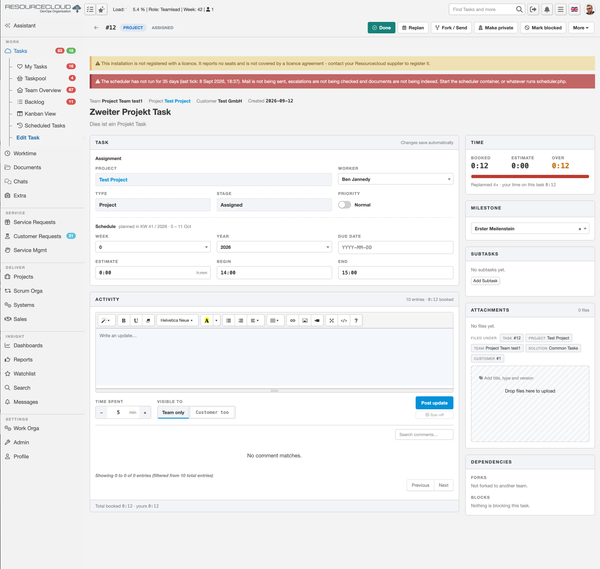Toggle the Sync off button
This screenshot has height=569, width=600.
click(x=434, y=415)
